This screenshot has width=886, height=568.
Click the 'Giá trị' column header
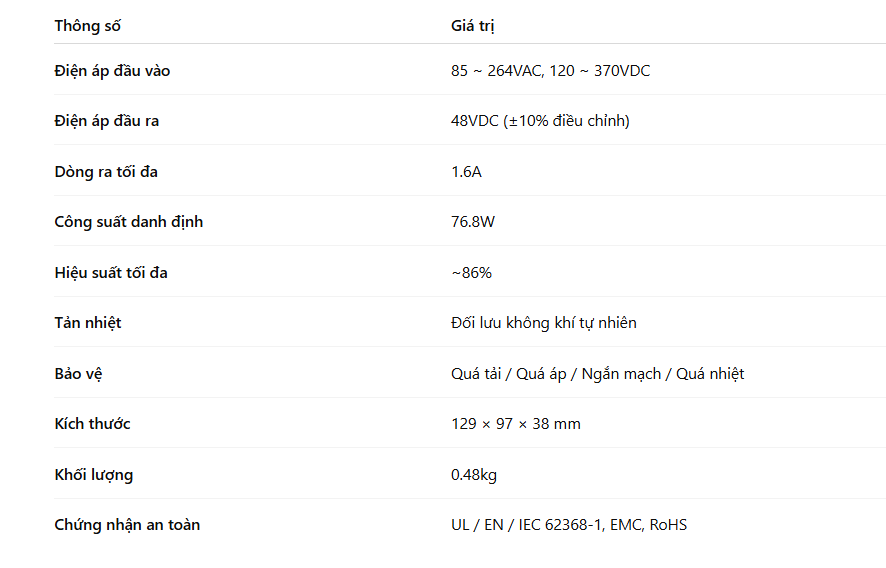click(472, 26)
